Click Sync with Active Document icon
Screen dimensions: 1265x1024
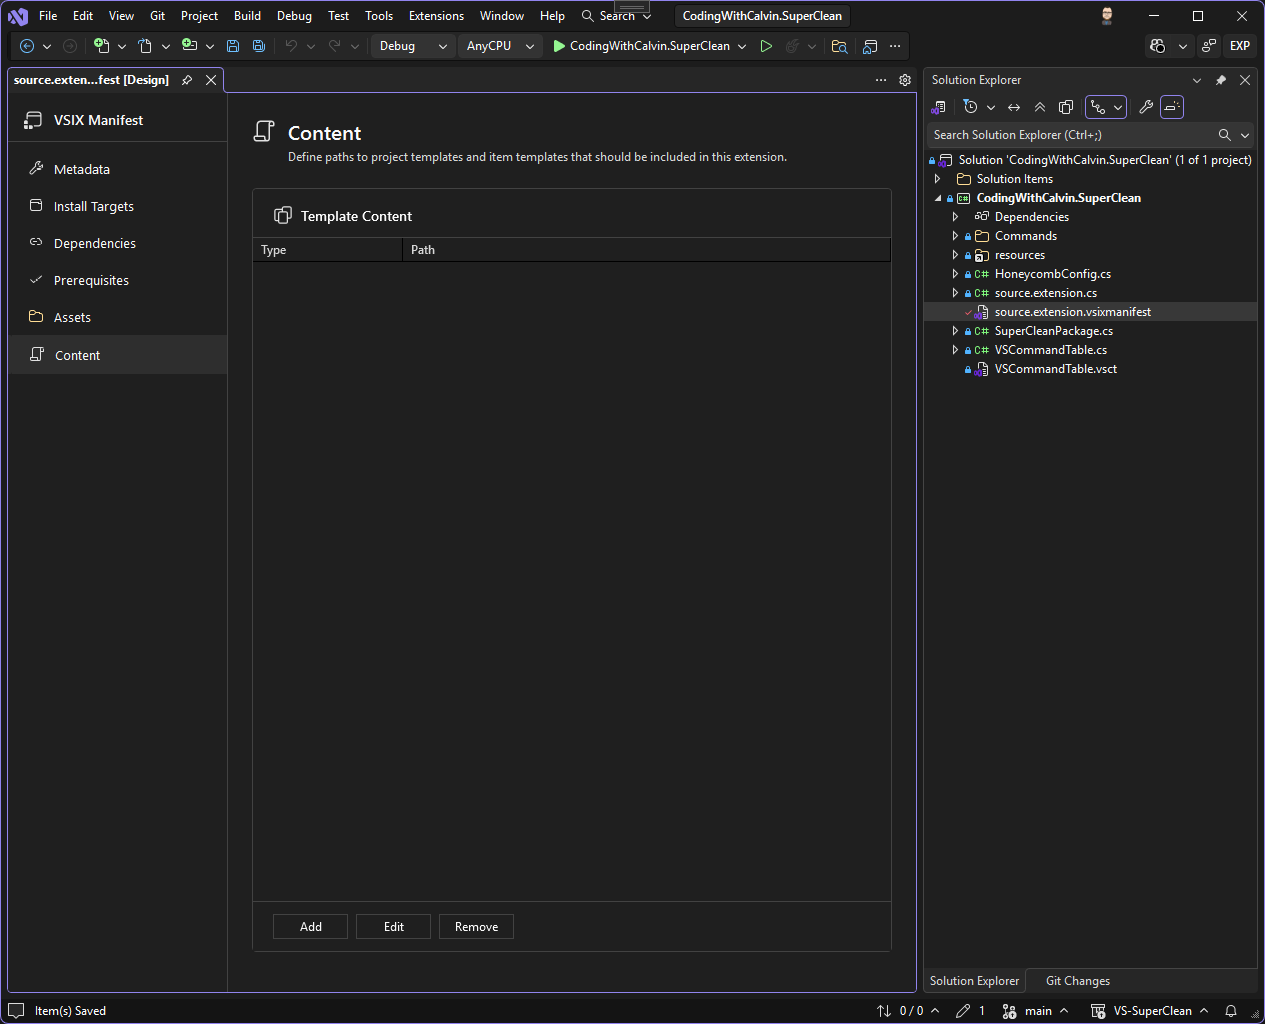[x=1014, y=107]
